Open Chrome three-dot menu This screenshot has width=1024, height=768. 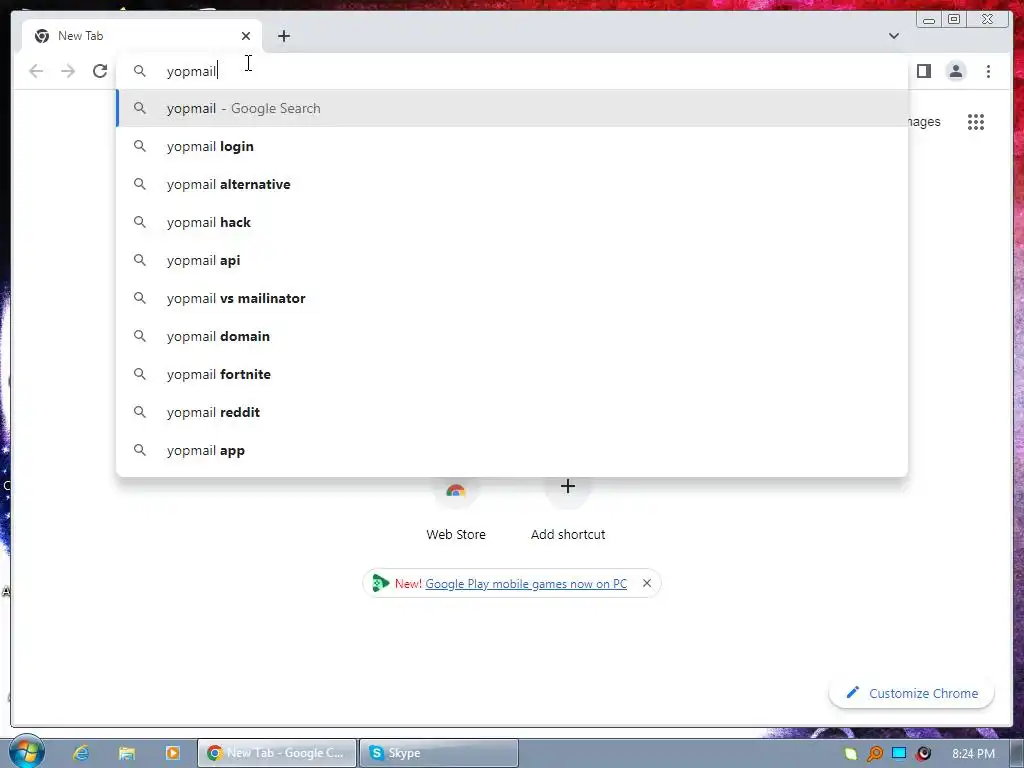pyautogui.click(x=988, y=71)
